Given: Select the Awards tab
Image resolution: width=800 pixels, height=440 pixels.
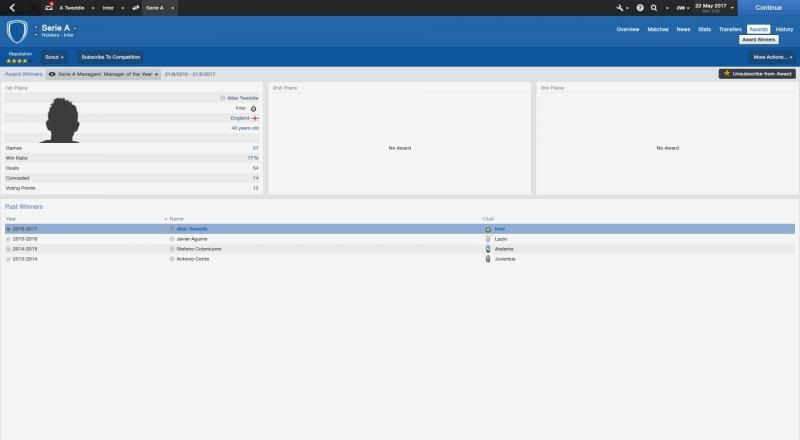Looking at the screenshot, I should point(759,29).
